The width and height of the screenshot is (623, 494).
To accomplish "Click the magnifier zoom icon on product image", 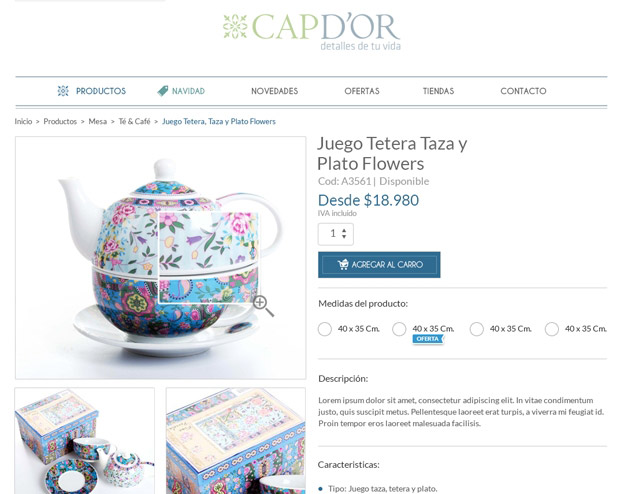I will [x=263, y=306].
